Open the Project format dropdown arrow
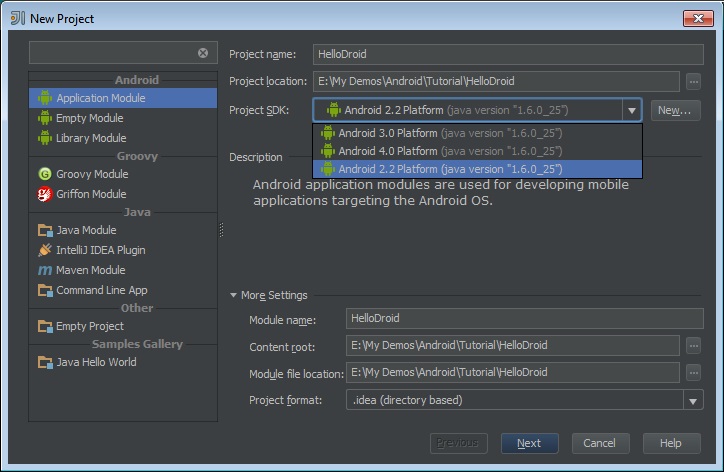Screen dimensions: 724x472 coord(693,400)
